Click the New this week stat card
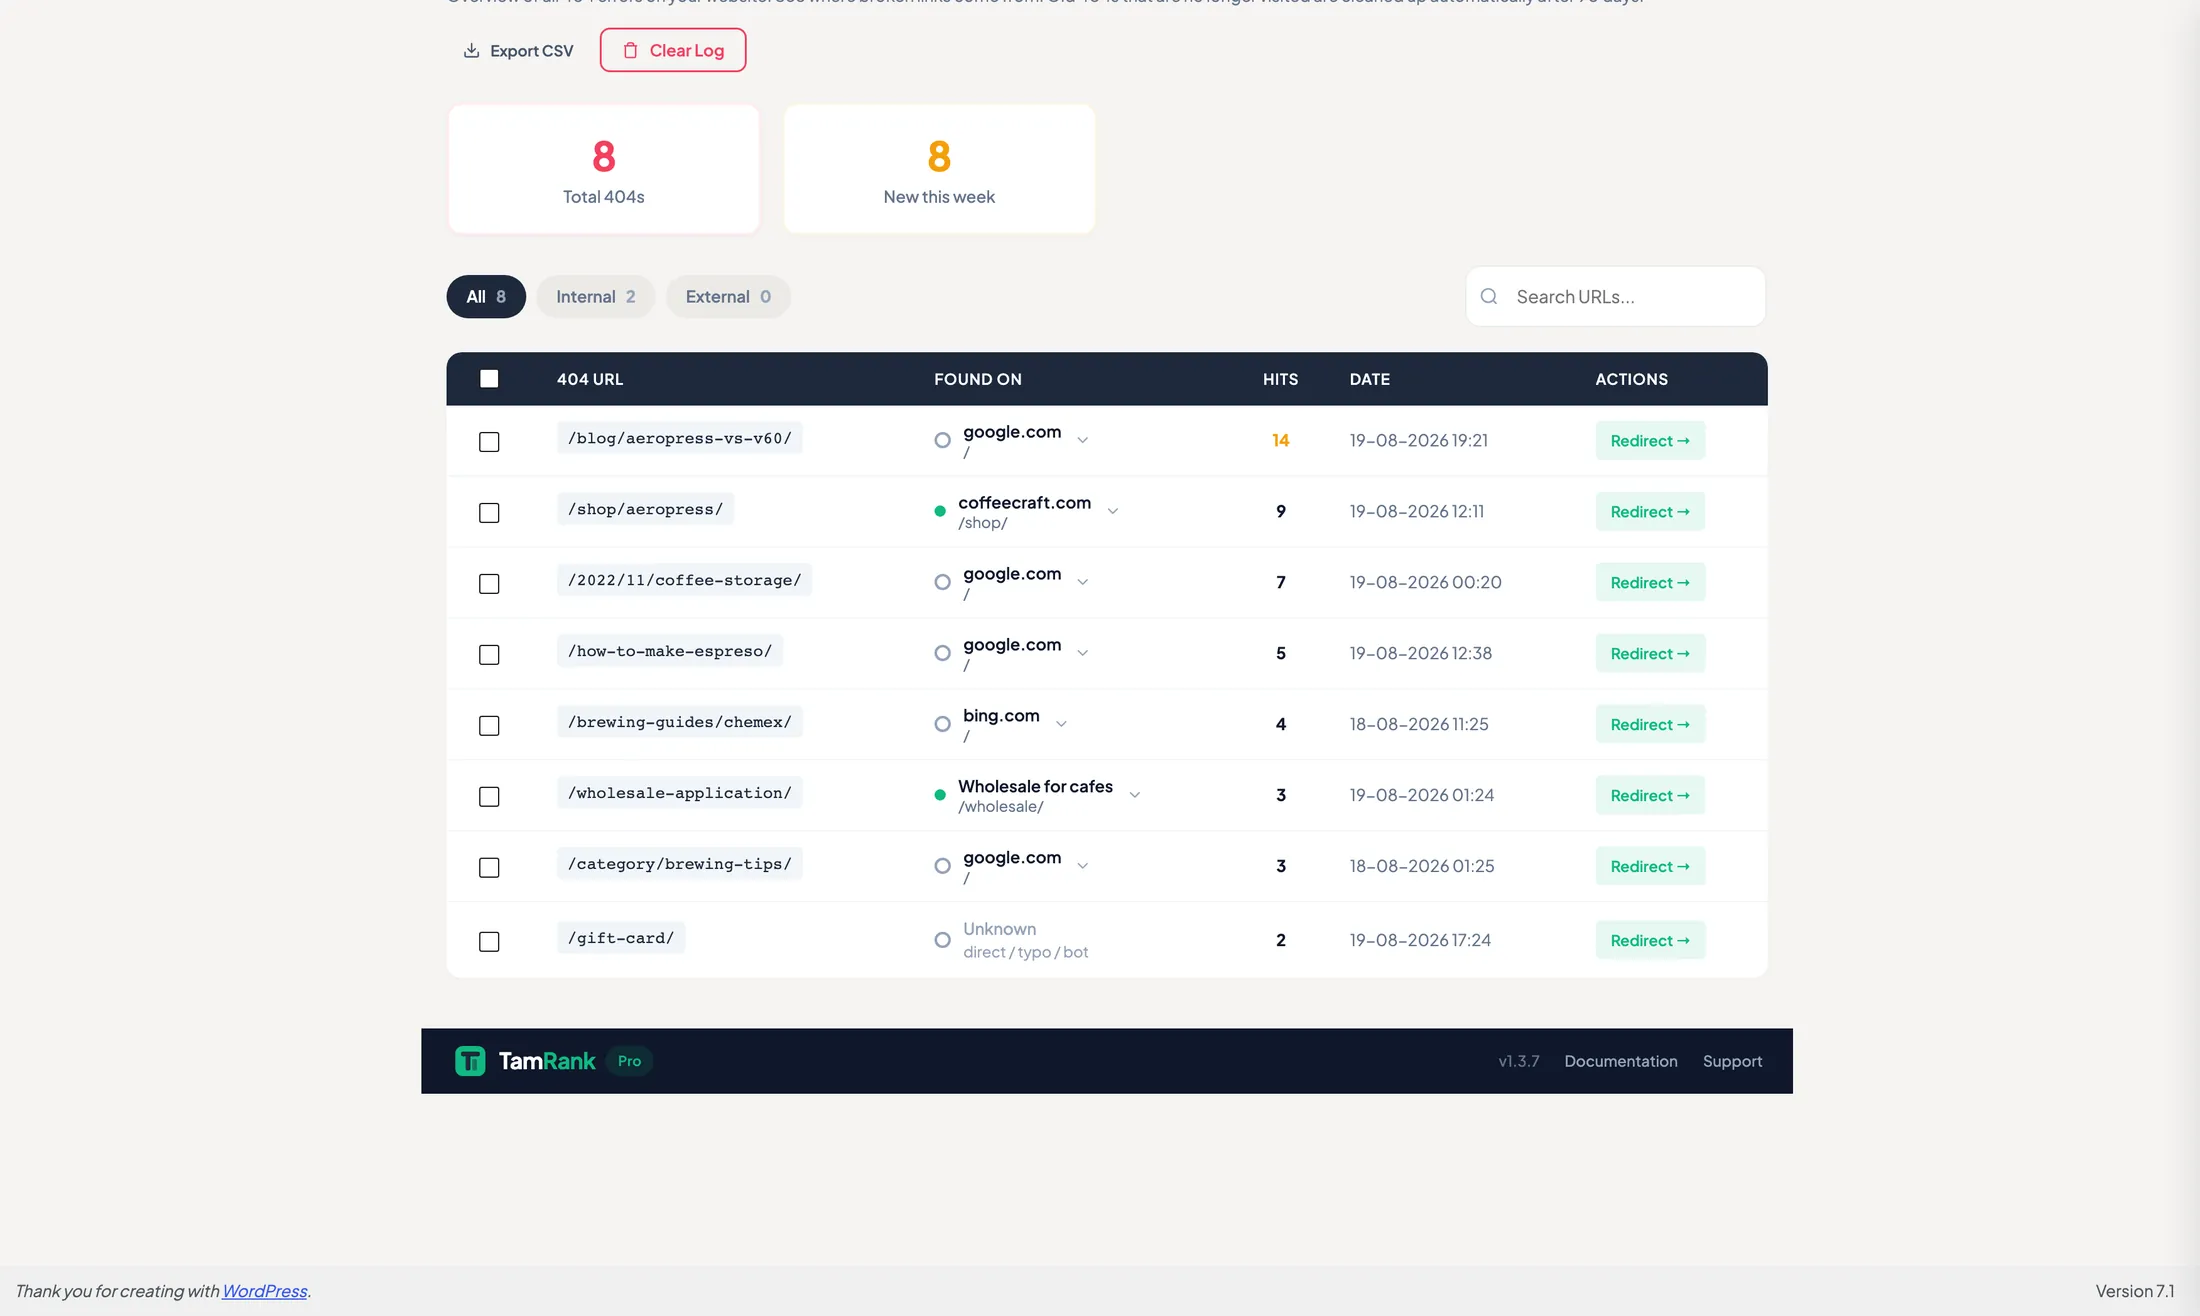Screen dimensions: 2200x1316 coord(939,169)
